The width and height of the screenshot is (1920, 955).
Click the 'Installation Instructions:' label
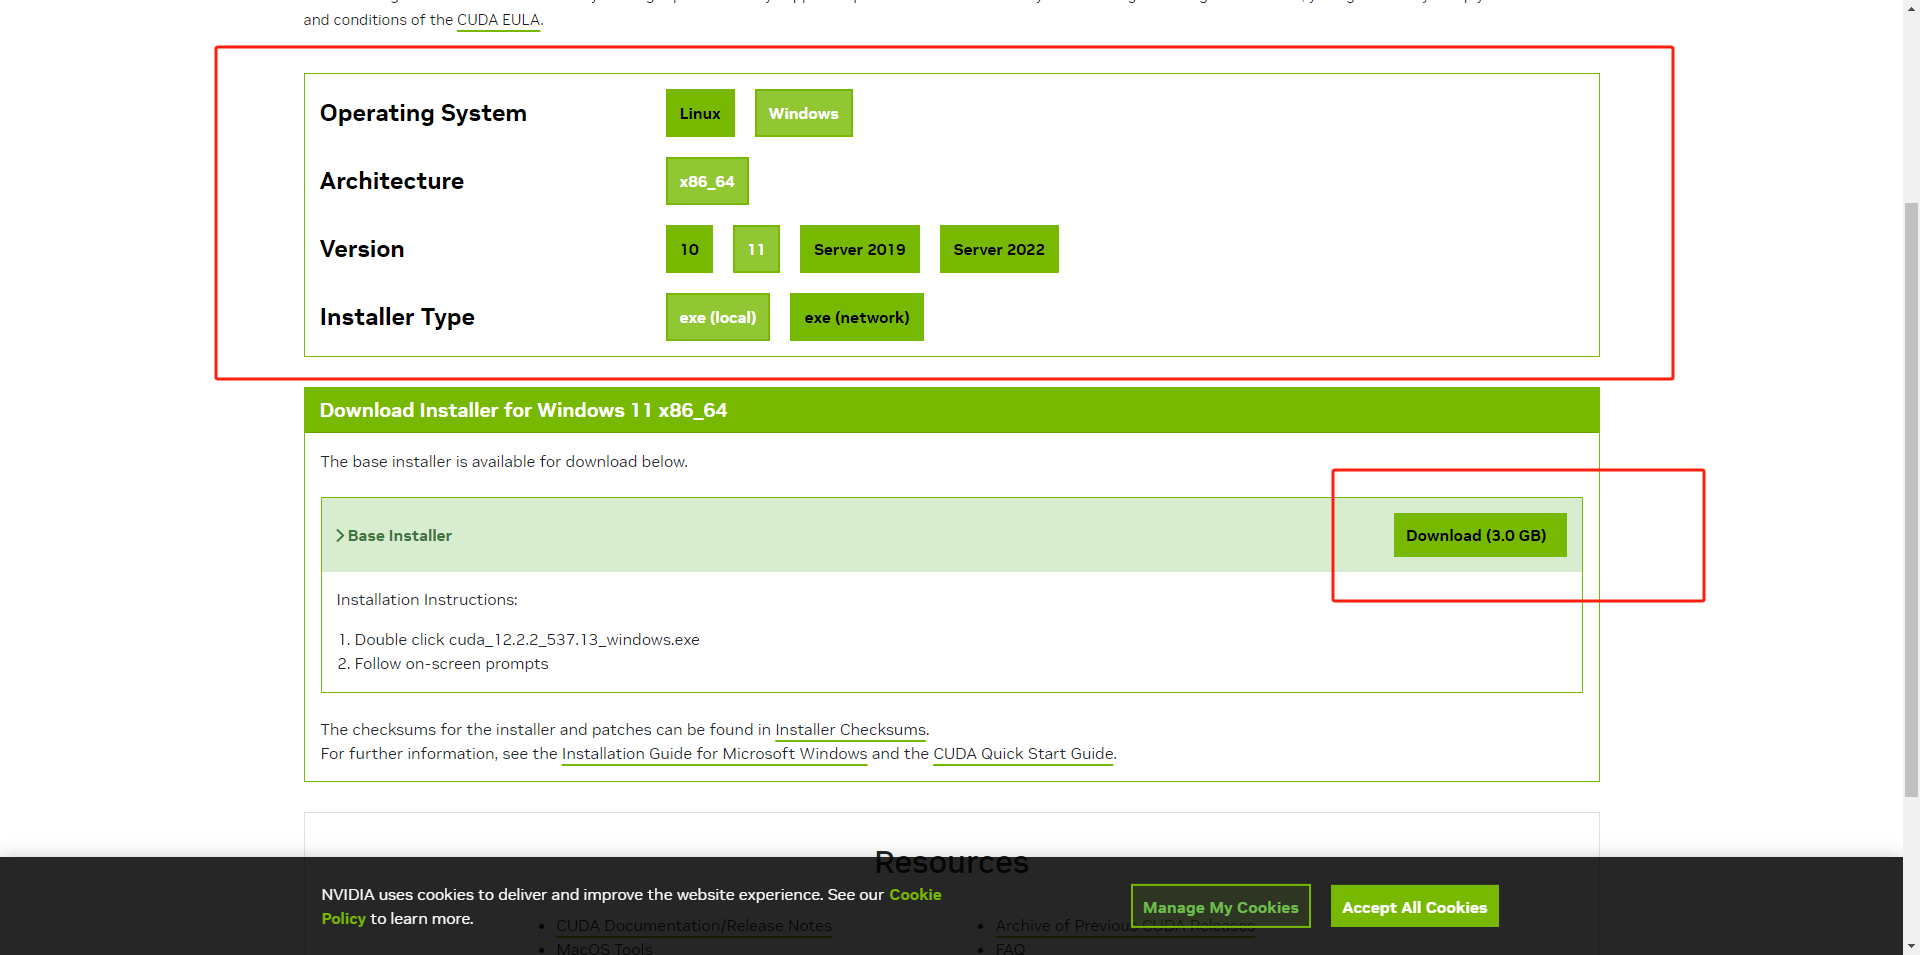click(427, 600)
